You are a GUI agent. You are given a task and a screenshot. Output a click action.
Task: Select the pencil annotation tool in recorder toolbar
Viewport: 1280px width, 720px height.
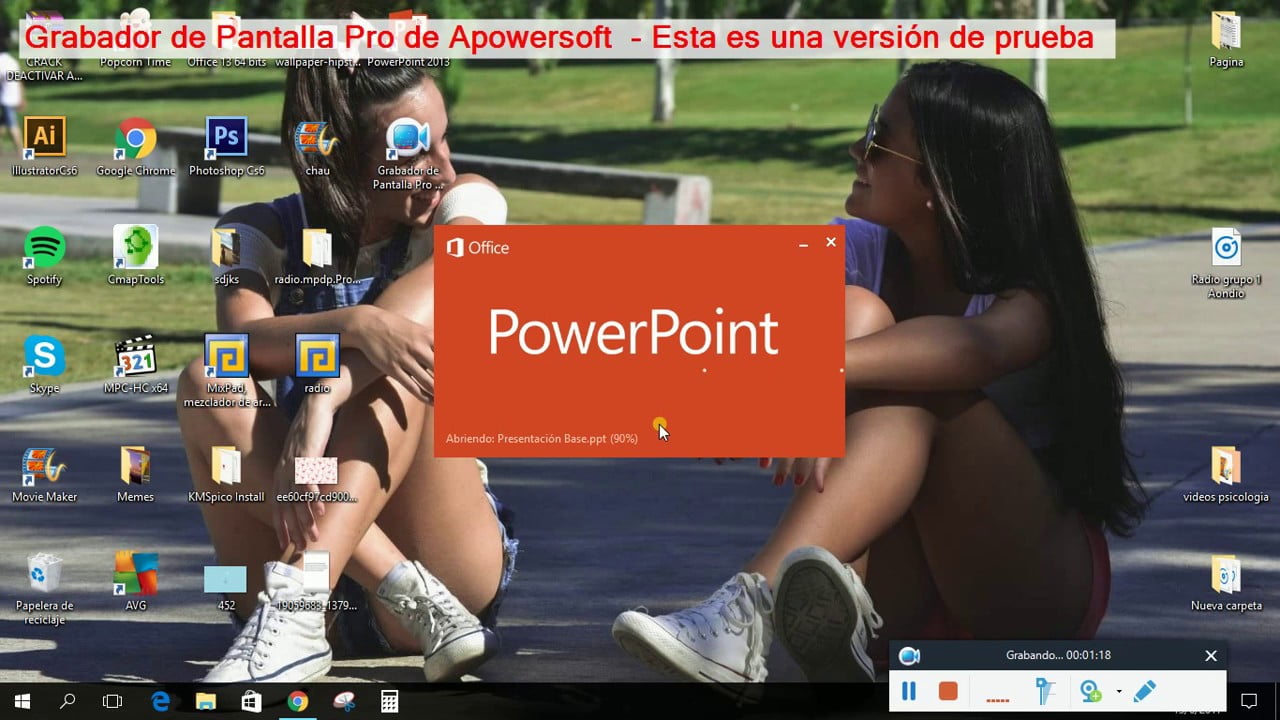(x=1143, y=690)
